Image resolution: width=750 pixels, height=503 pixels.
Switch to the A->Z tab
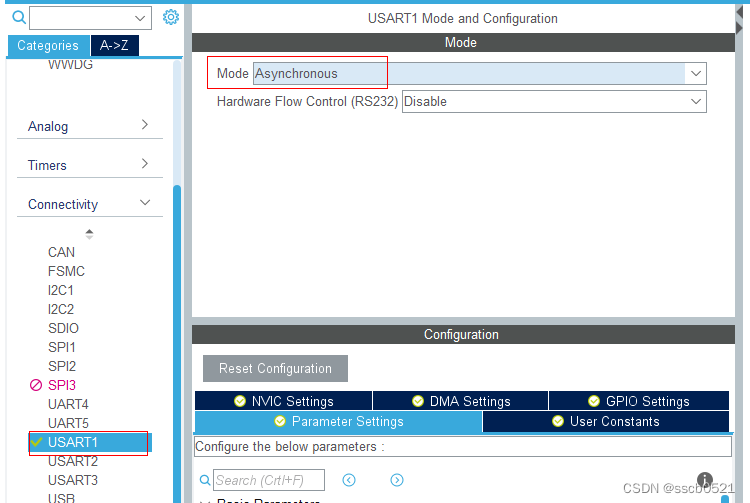[x=114, y=45]
